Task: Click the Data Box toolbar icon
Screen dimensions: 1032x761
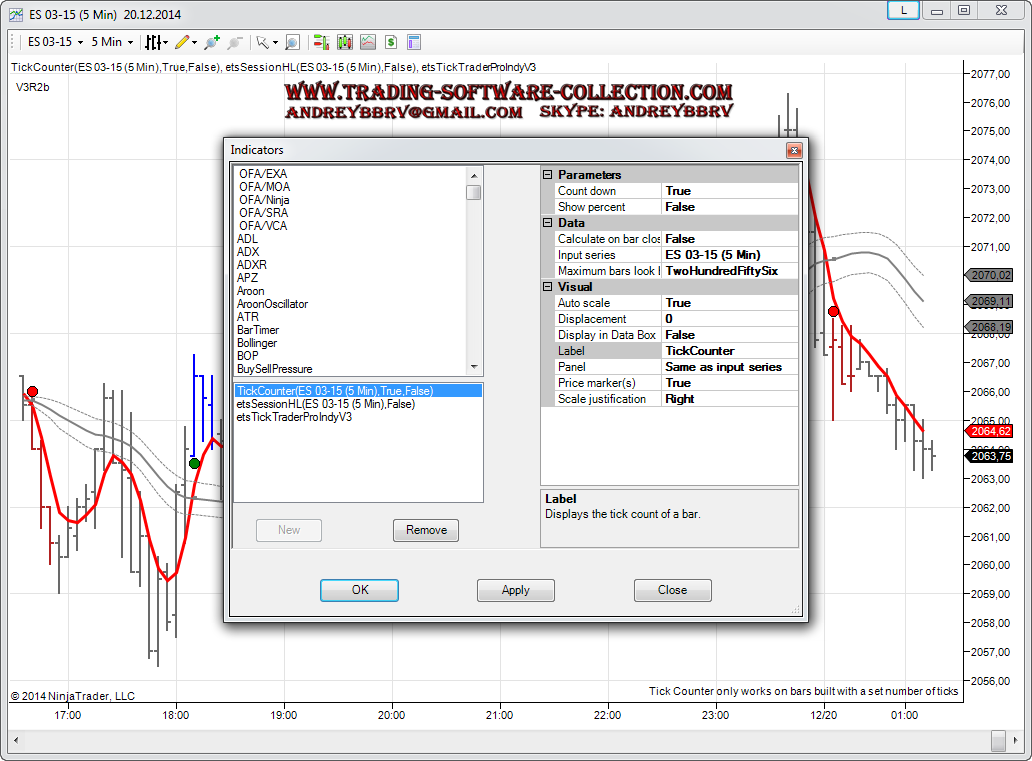Action: pyautogui.click(x=413, y=42)
